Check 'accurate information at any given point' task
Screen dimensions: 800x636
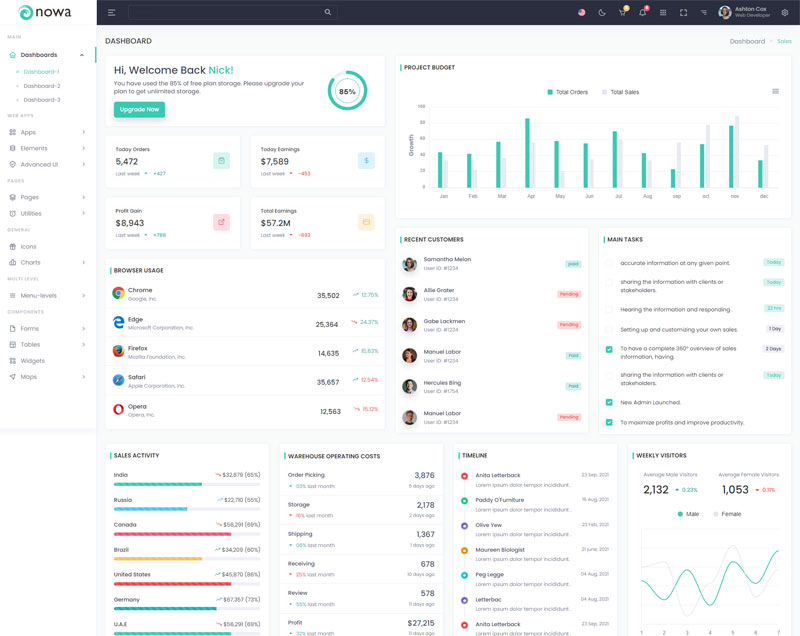[609, 263]
